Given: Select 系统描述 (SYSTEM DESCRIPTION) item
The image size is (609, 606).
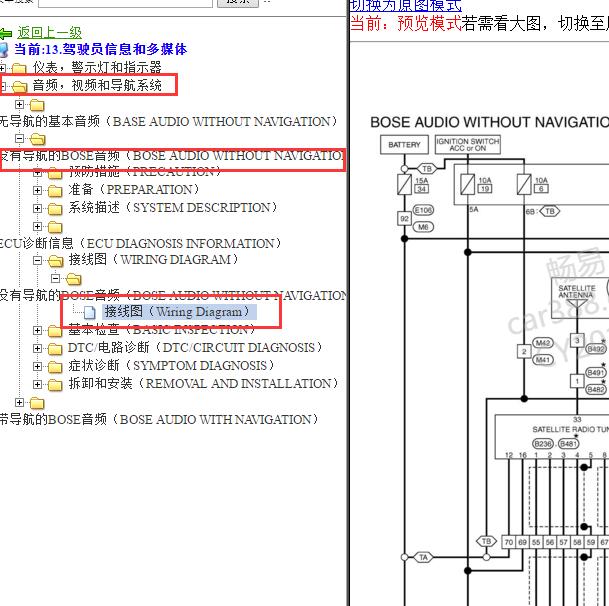Looking at the screenshot, I should [x=173, y=207].
